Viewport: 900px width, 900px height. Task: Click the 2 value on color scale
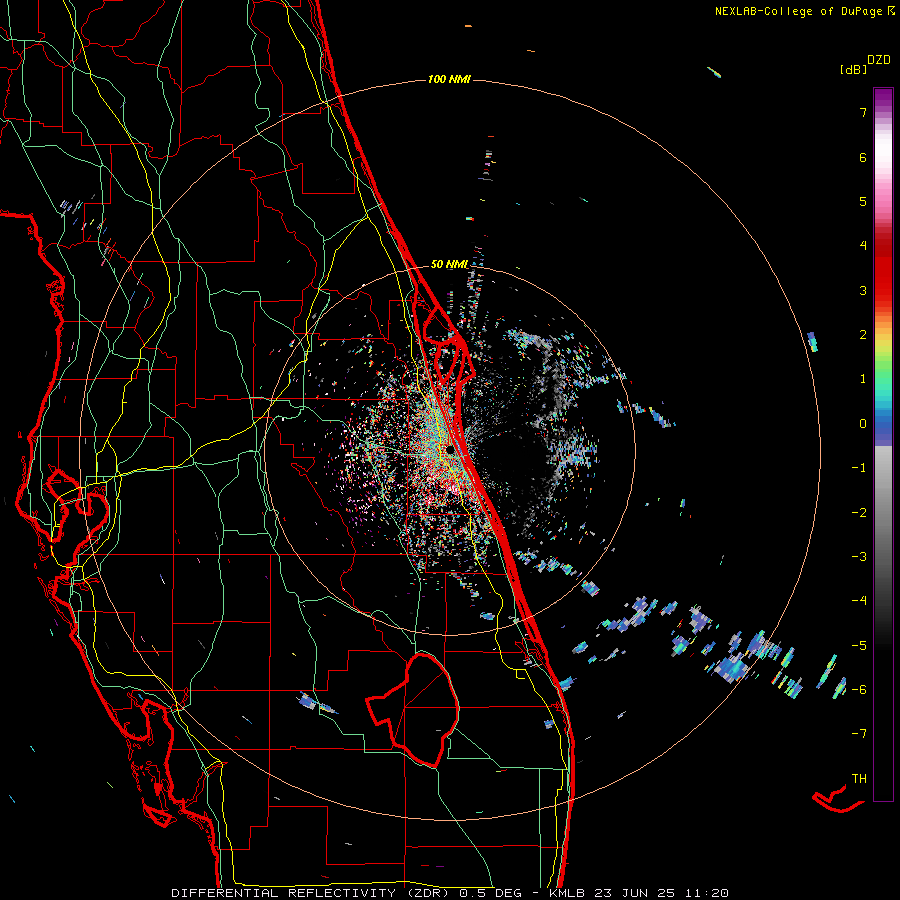pos(863,335)
